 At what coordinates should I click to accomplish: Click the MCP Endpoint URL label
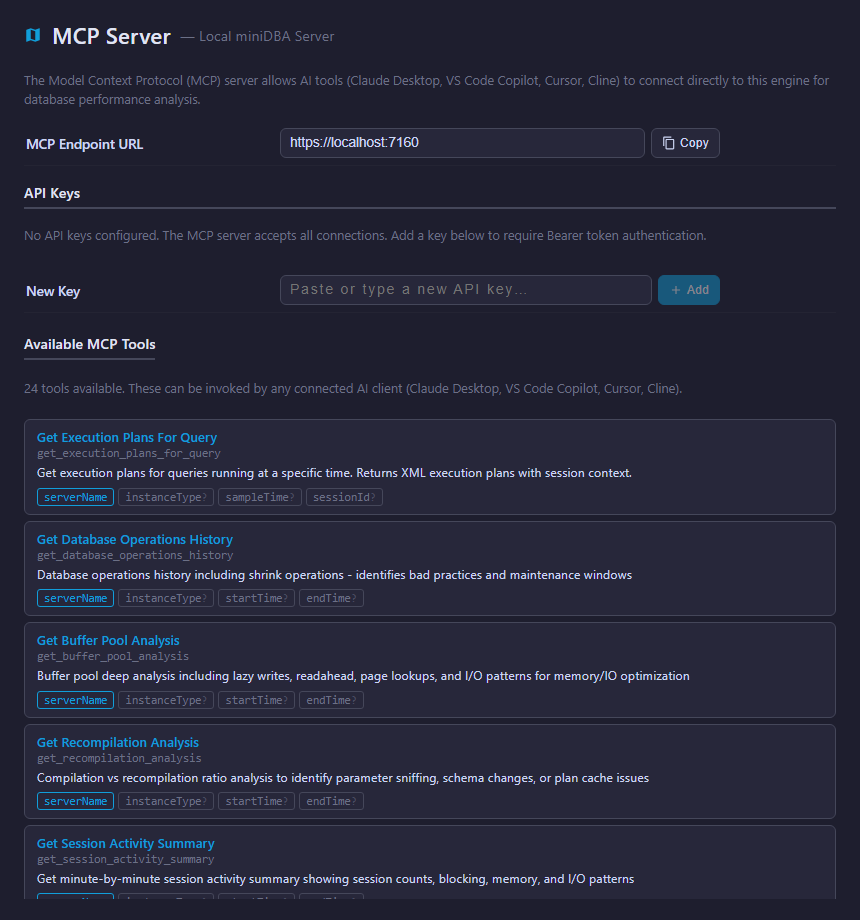(84, 144)
